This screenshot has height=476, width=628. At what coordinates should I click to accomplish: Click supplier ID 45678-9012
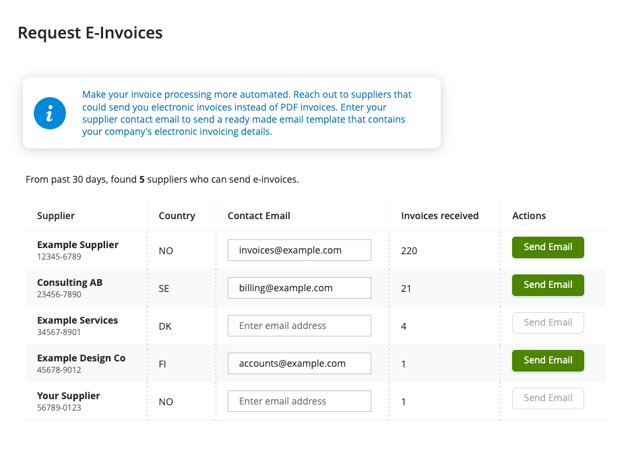pos(59,369)
